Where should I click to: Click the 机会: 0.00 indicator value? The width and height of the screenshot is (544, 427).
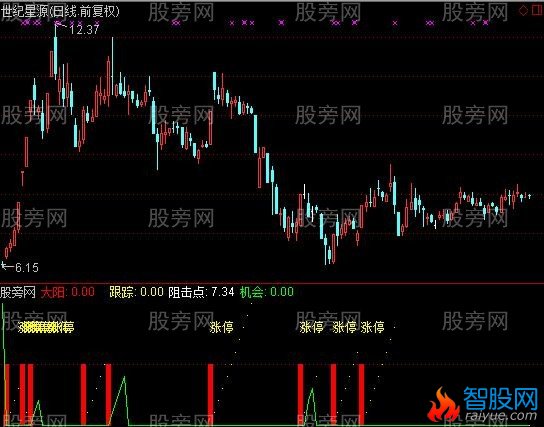point(267,292)
